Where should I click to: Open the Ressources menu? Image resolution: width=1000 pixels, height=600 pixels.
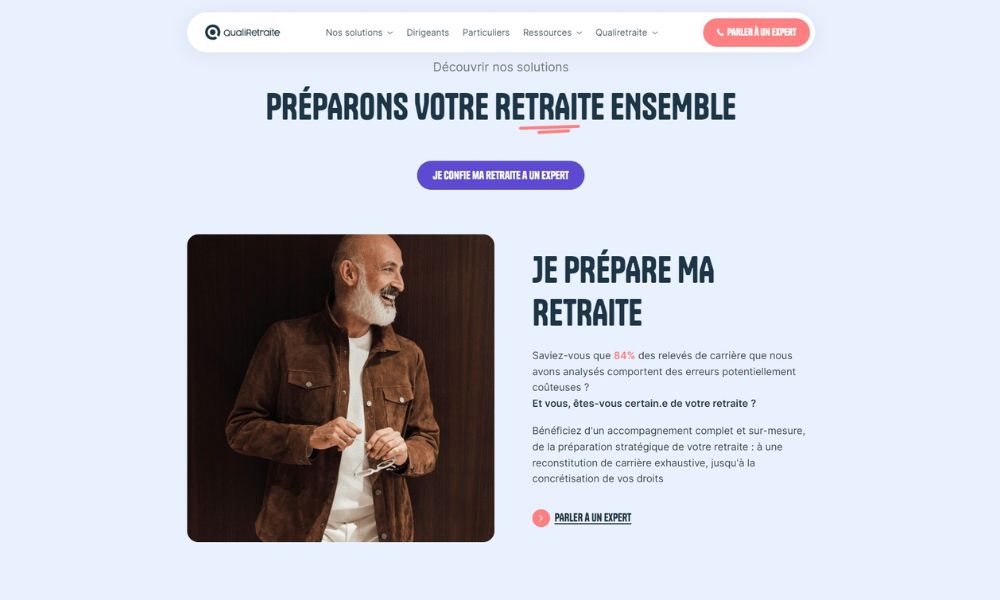pos(547,33)
